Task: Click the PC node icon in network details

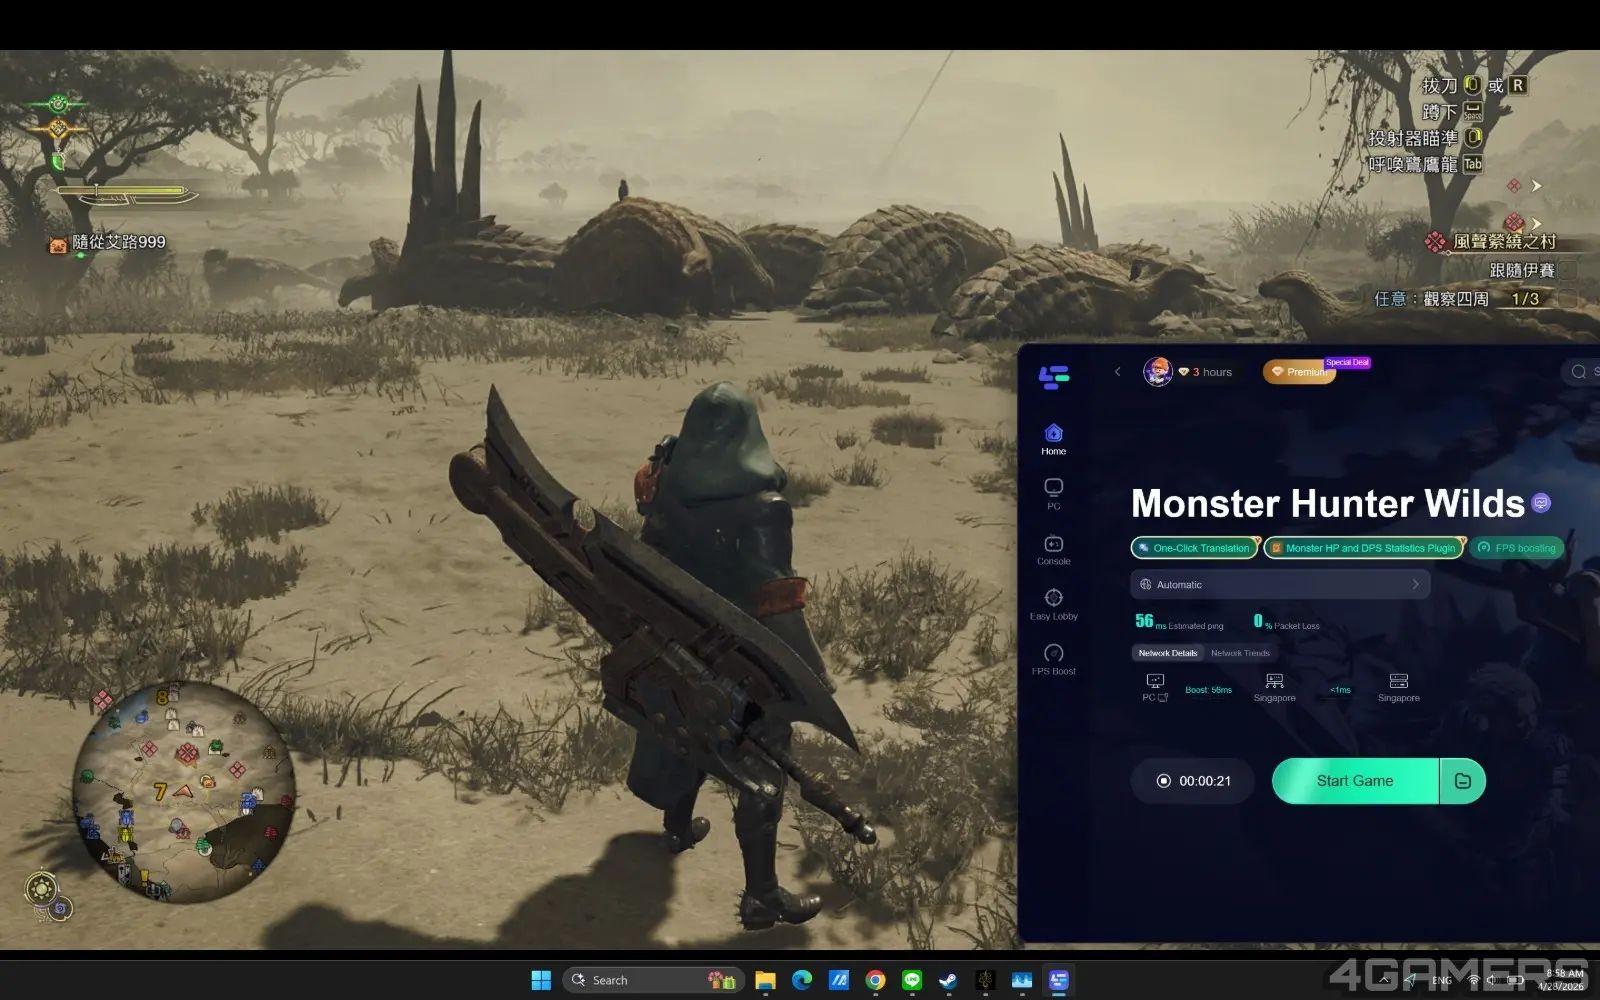Action: pyautogui.click(x=1155, y=681)
